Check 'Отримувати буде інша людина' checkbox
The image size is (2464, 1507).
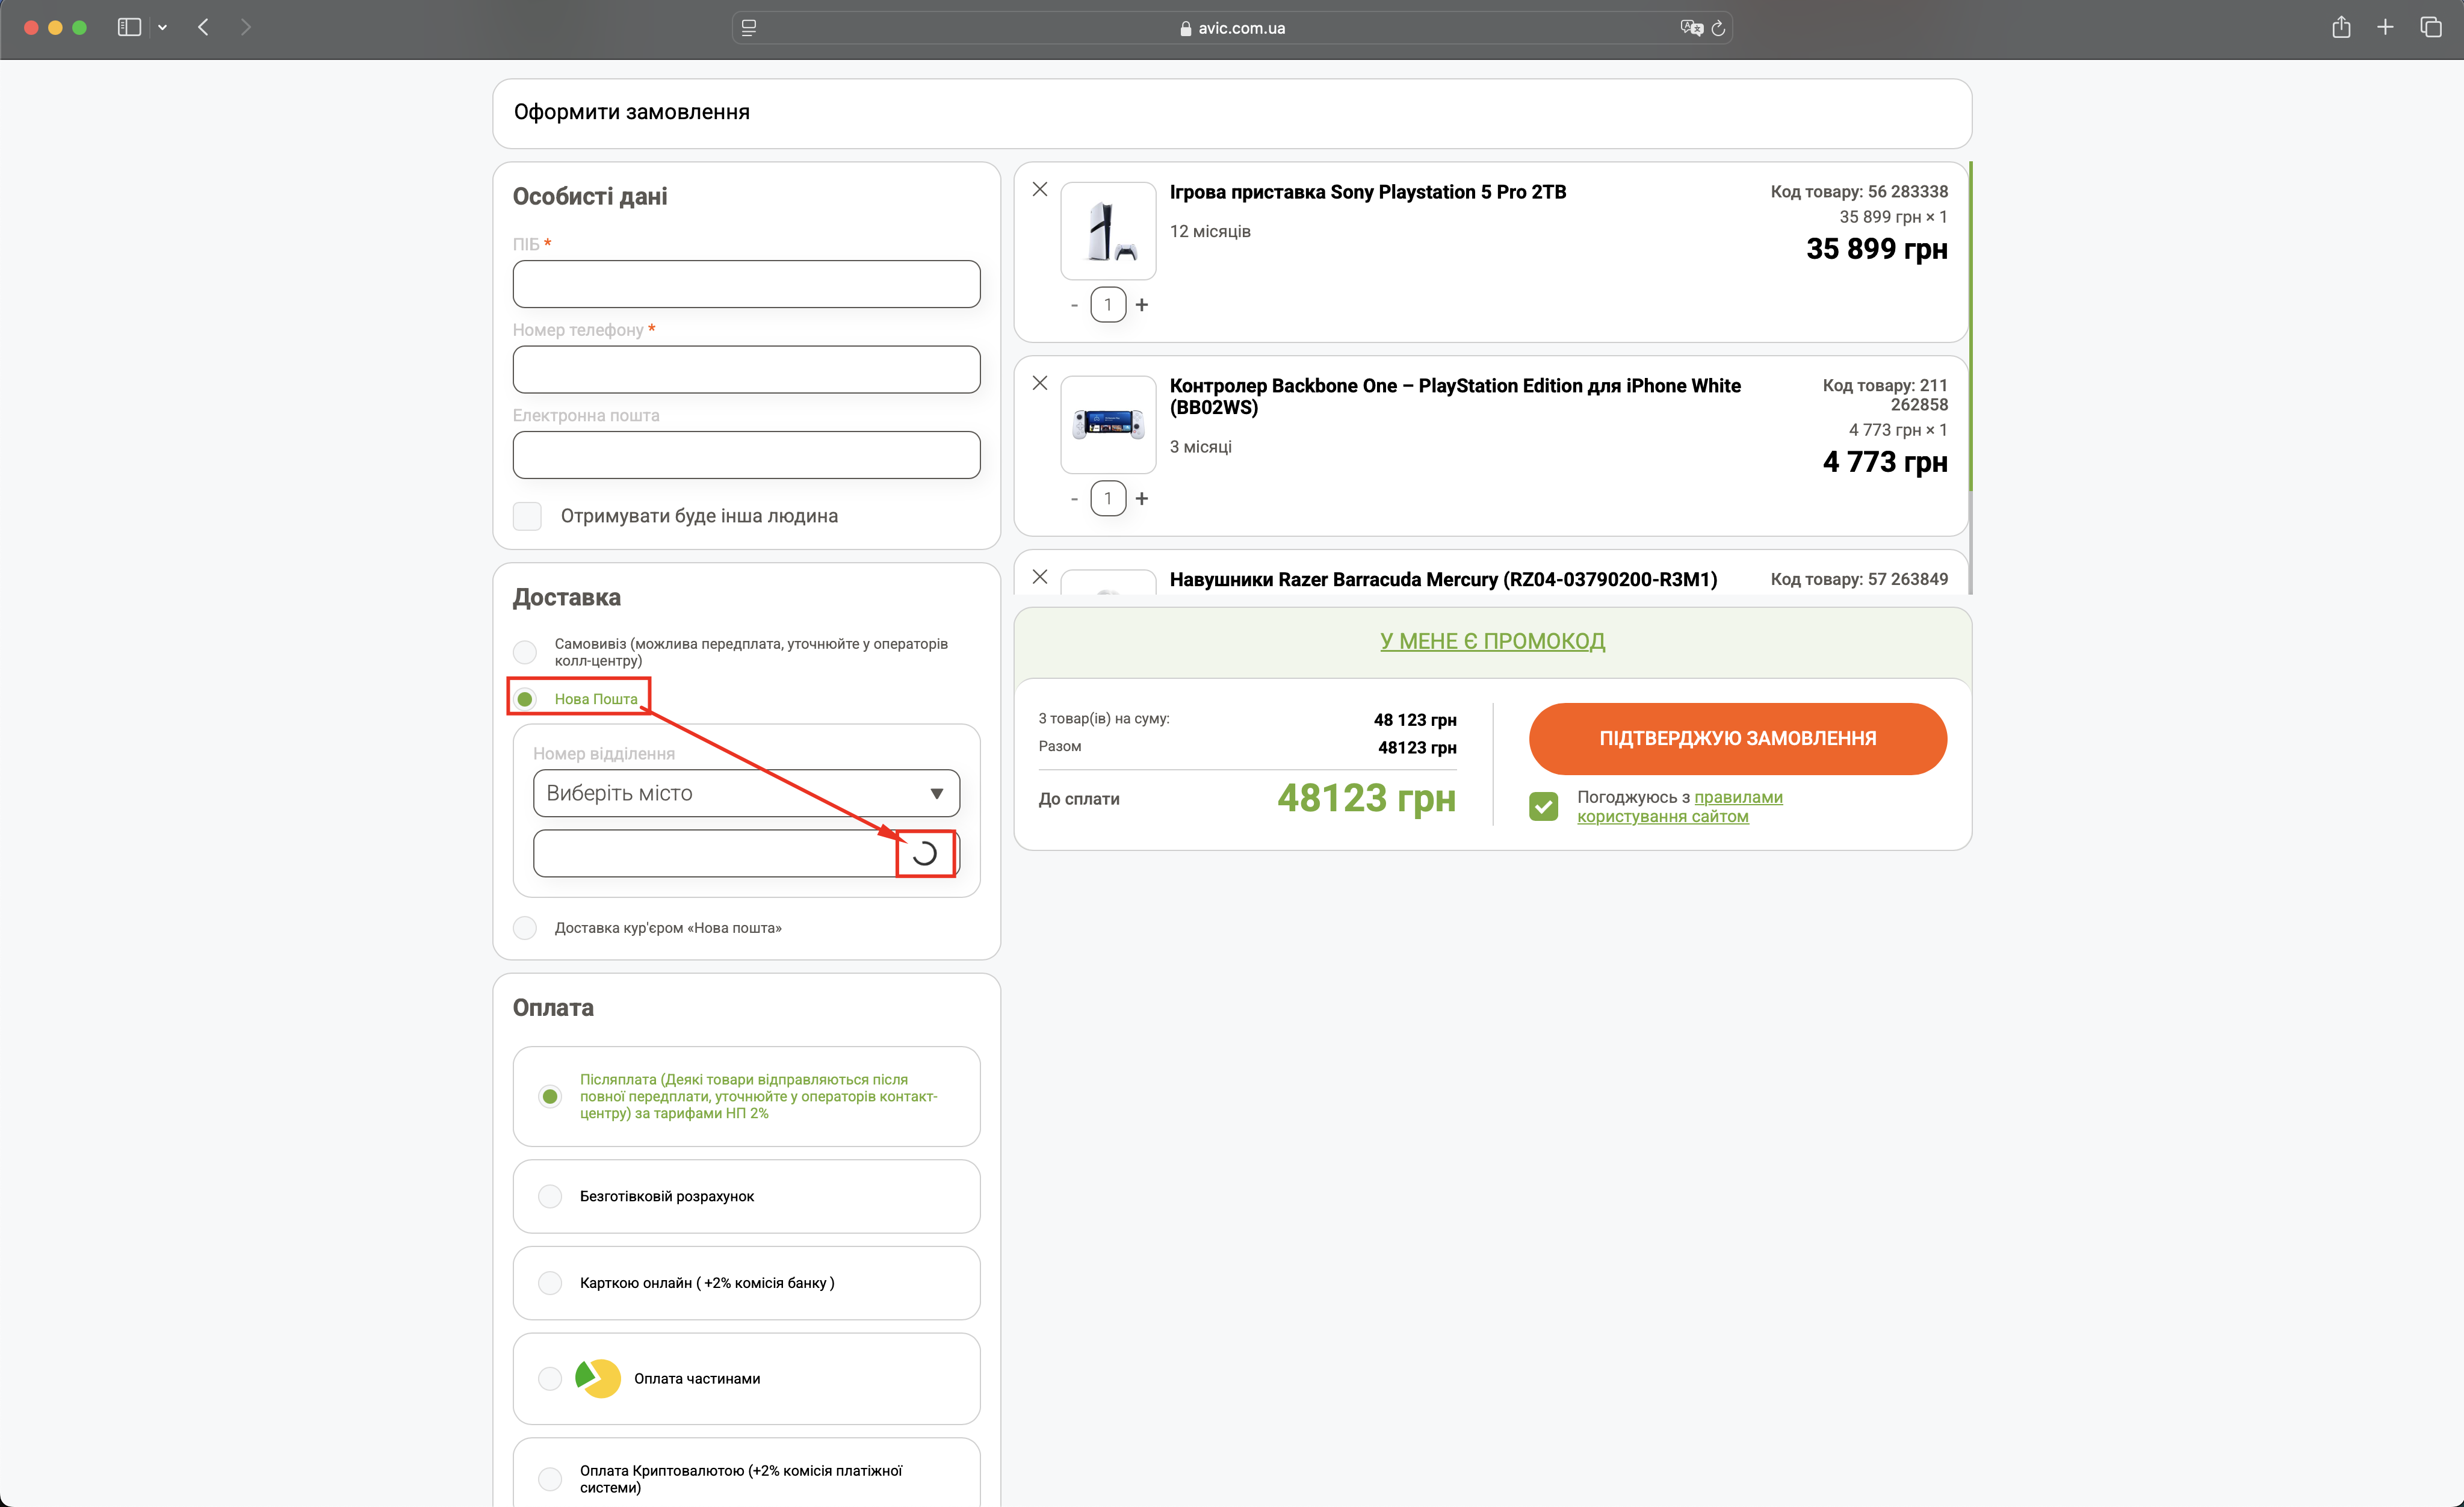[x=527, y=516]
